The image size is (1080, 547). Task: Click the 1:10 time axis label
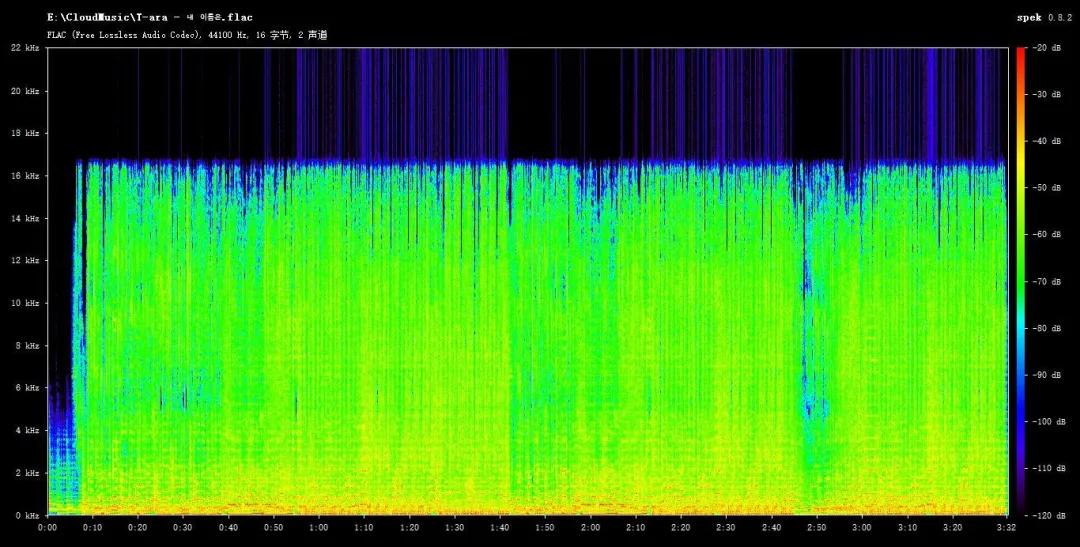364,528
